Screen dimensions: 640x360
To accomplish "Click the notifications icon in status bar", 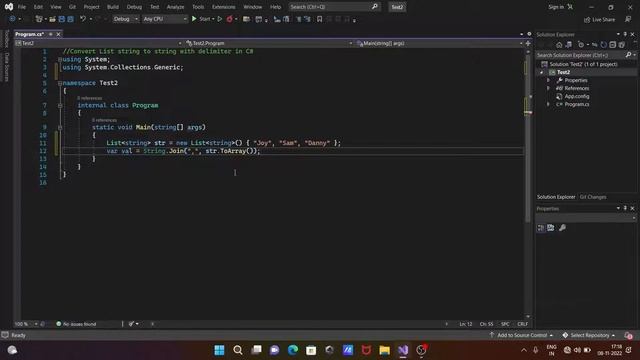I will tap(629, 335).
